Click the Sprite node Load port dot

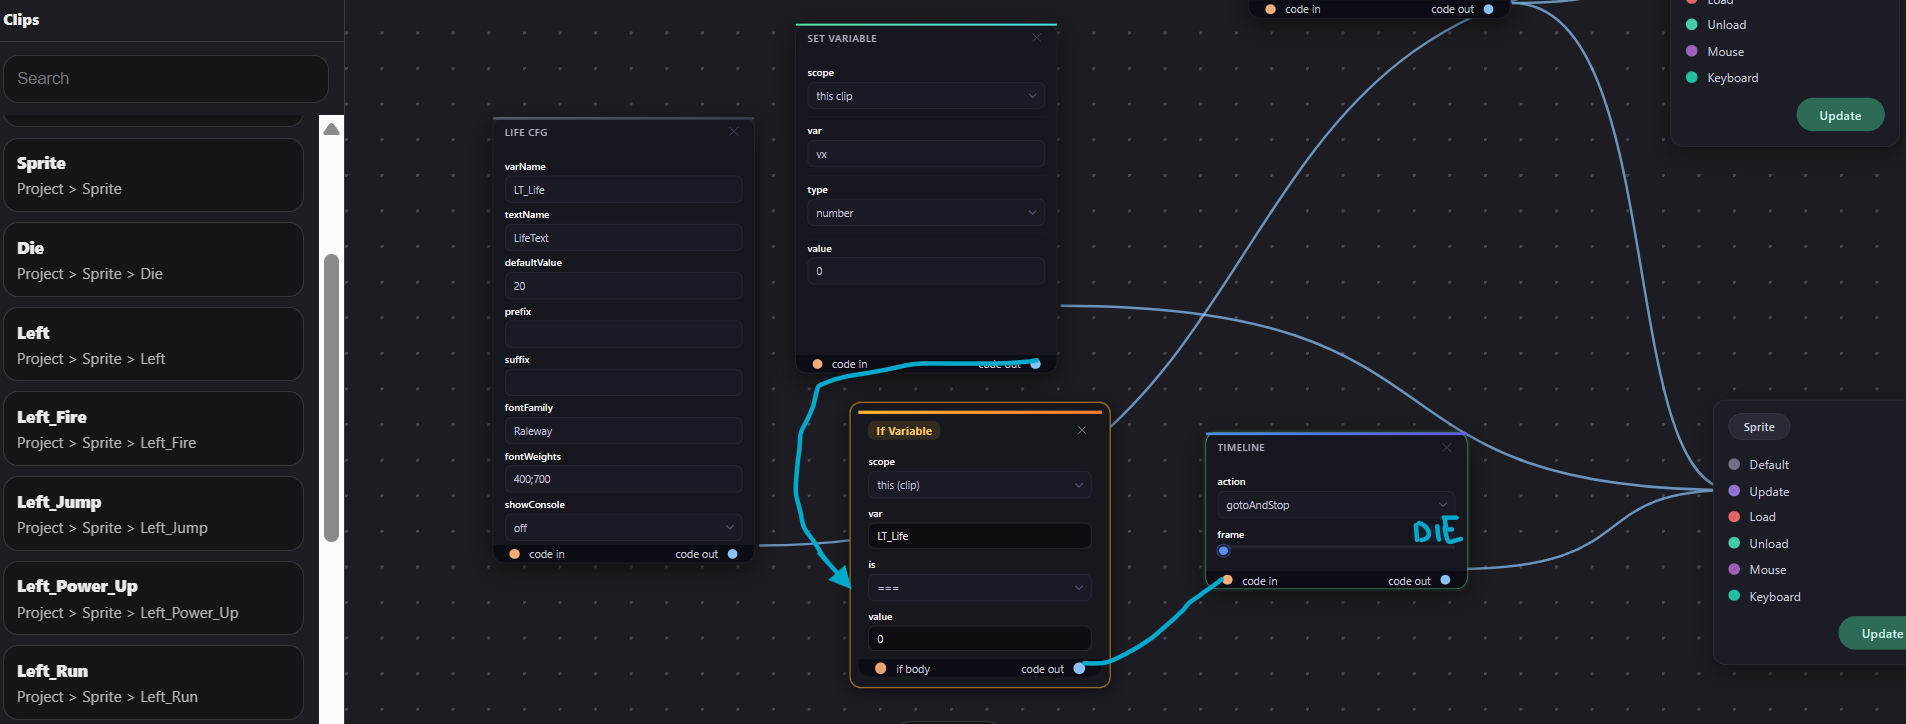coord(1734,517)
